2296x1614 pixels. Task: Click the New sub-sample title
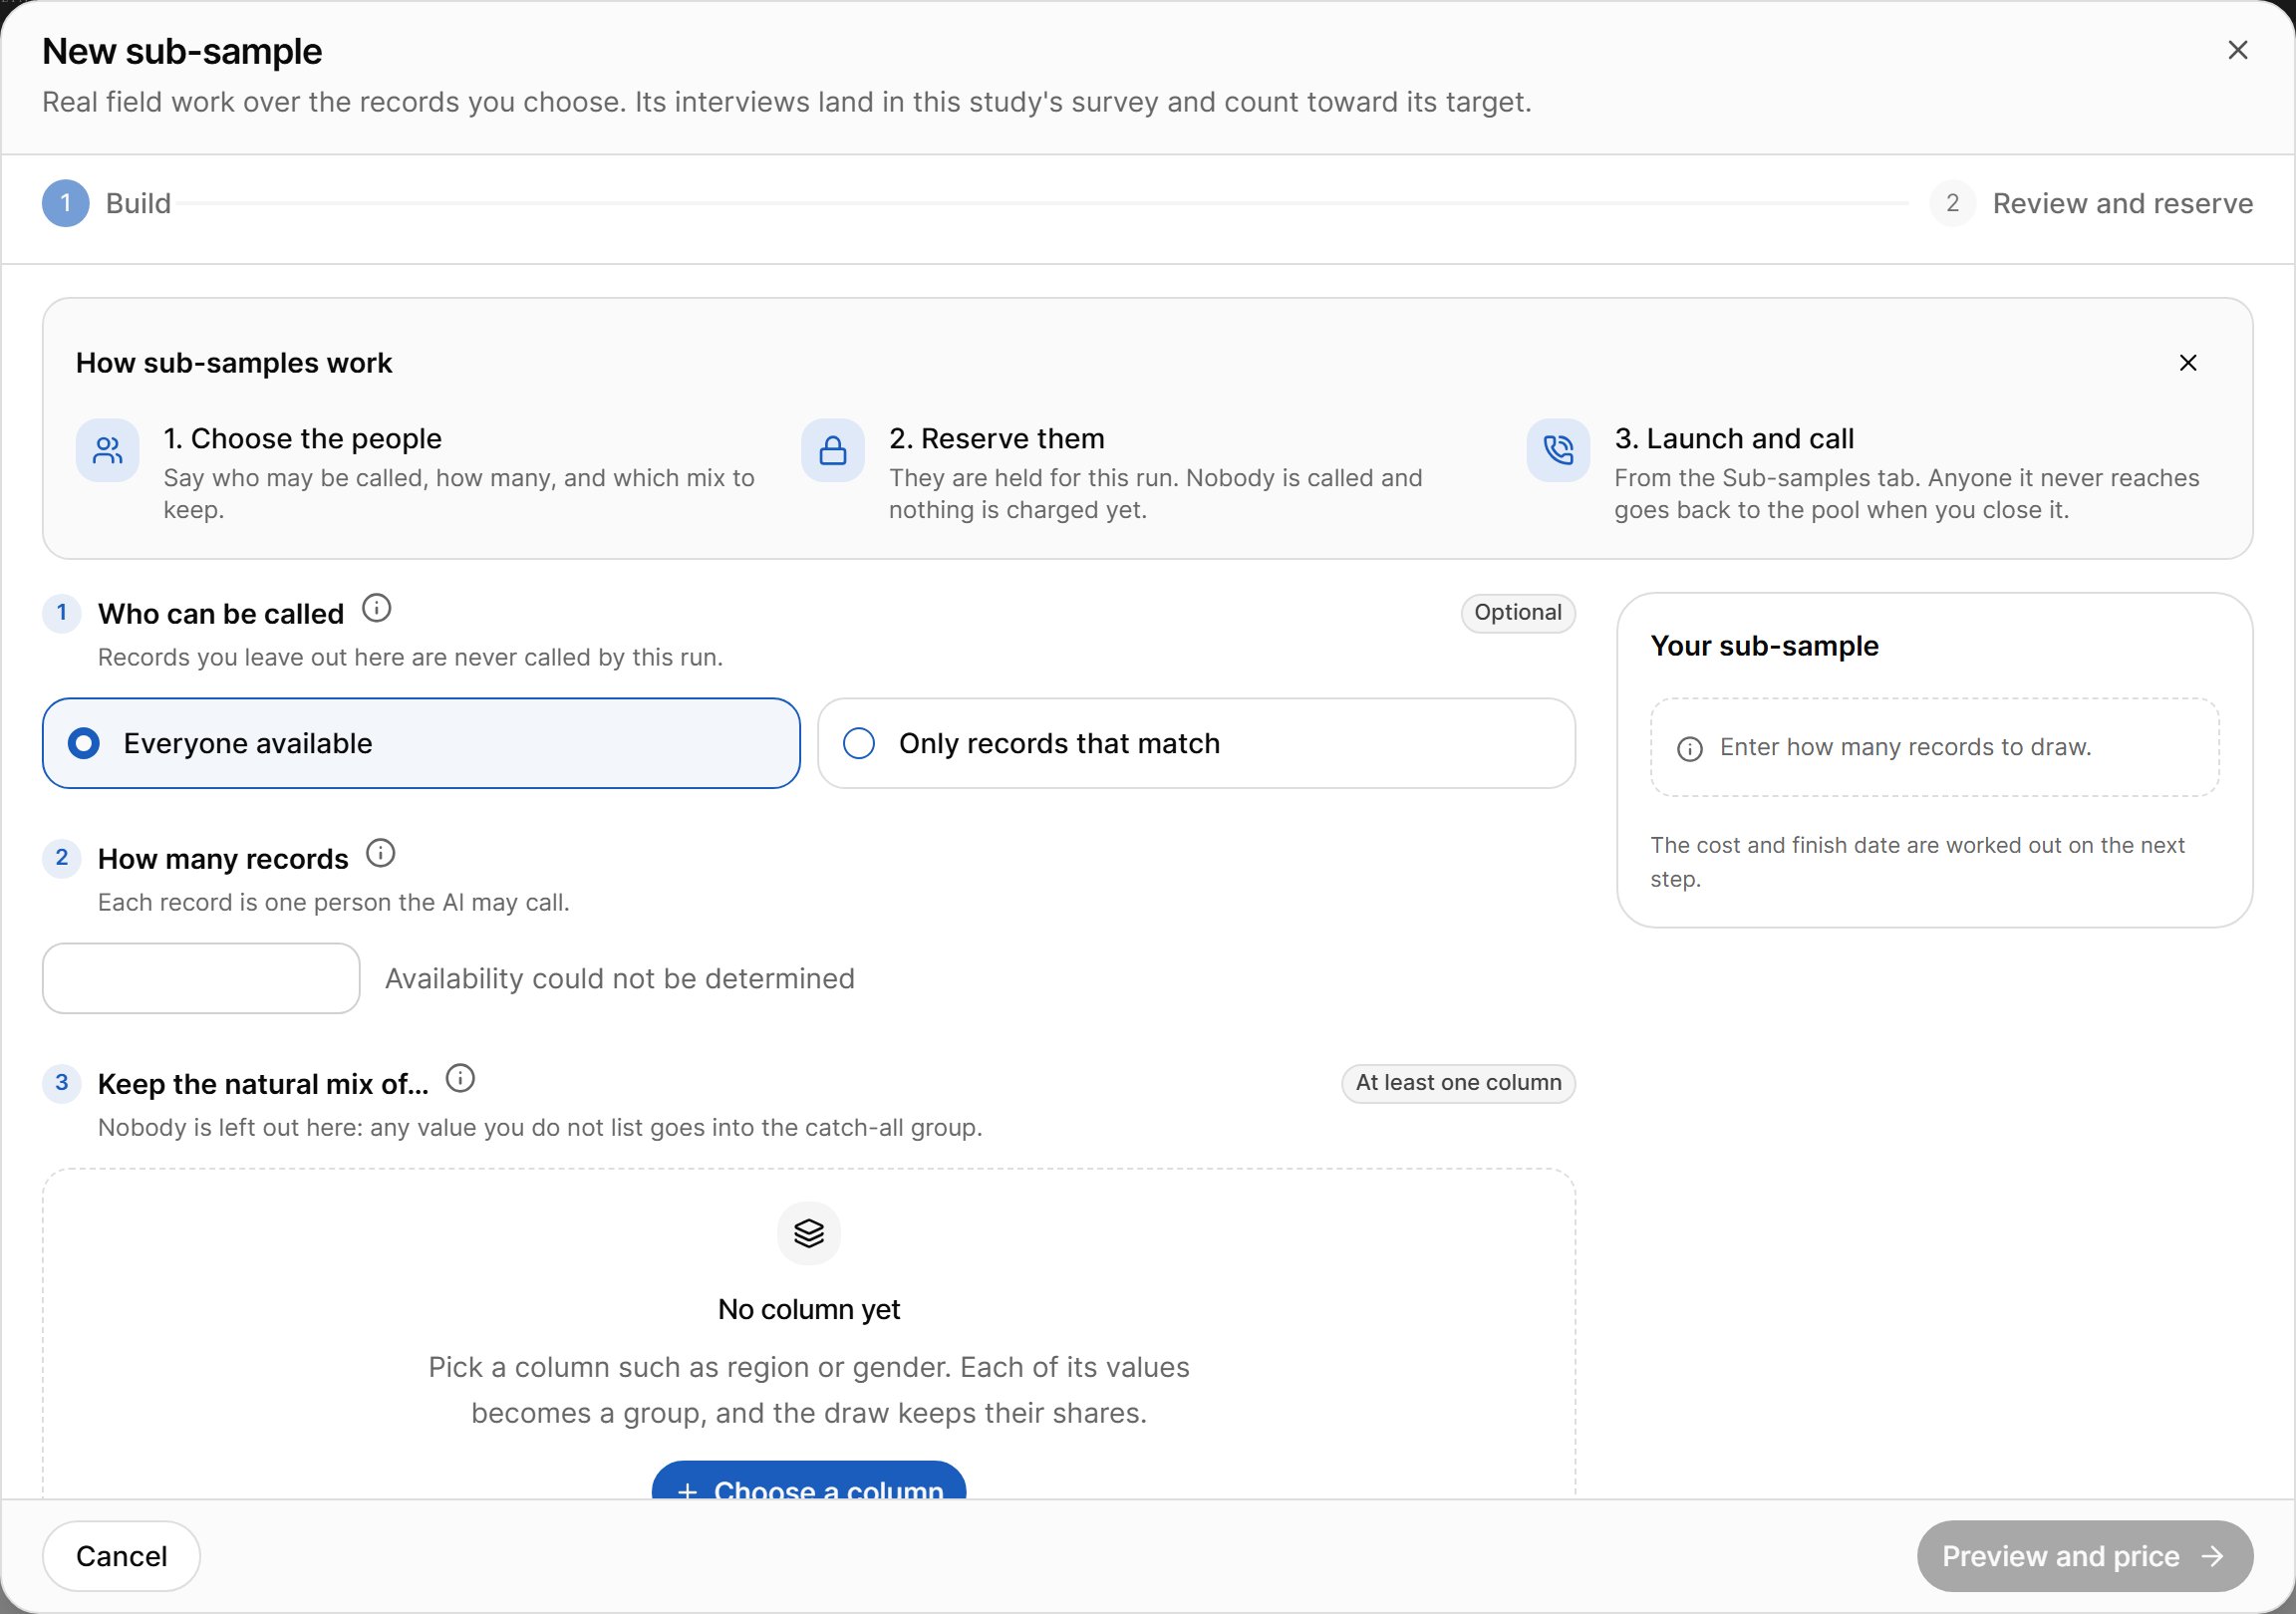(182, 51)
